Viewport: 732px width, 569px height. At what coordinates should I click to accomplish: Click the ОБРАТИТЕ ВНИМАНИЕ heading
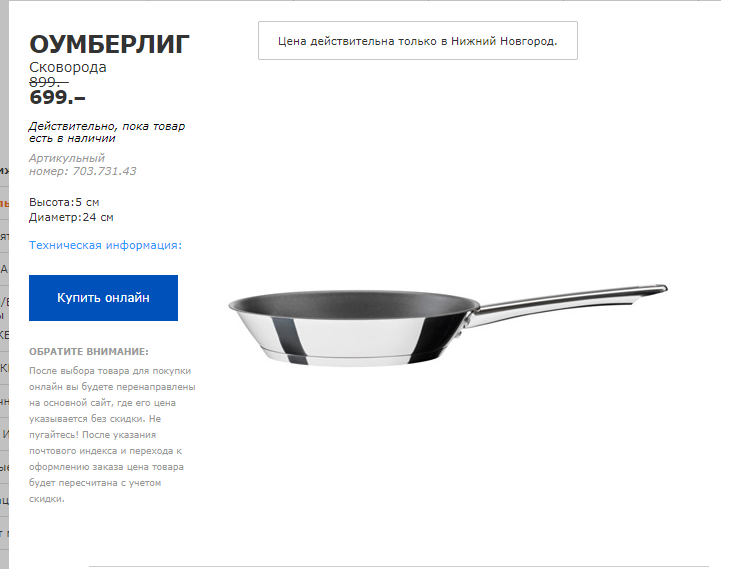tap(89, 351)
